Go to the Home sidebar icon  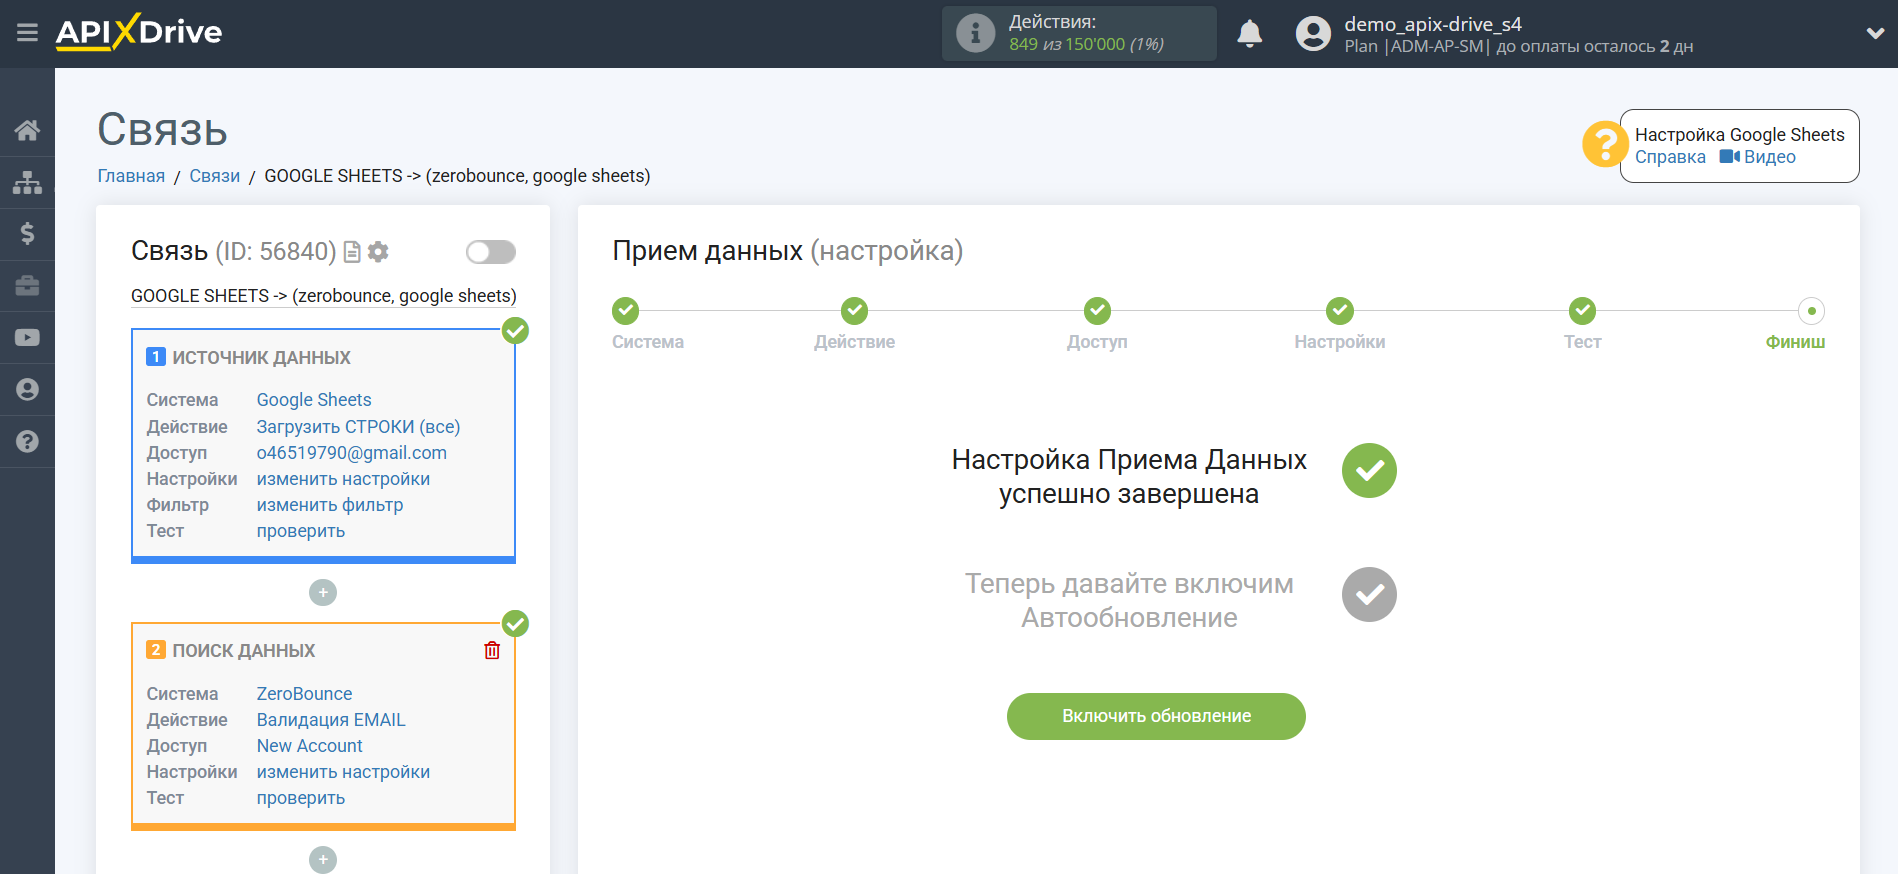coord(27,130)
